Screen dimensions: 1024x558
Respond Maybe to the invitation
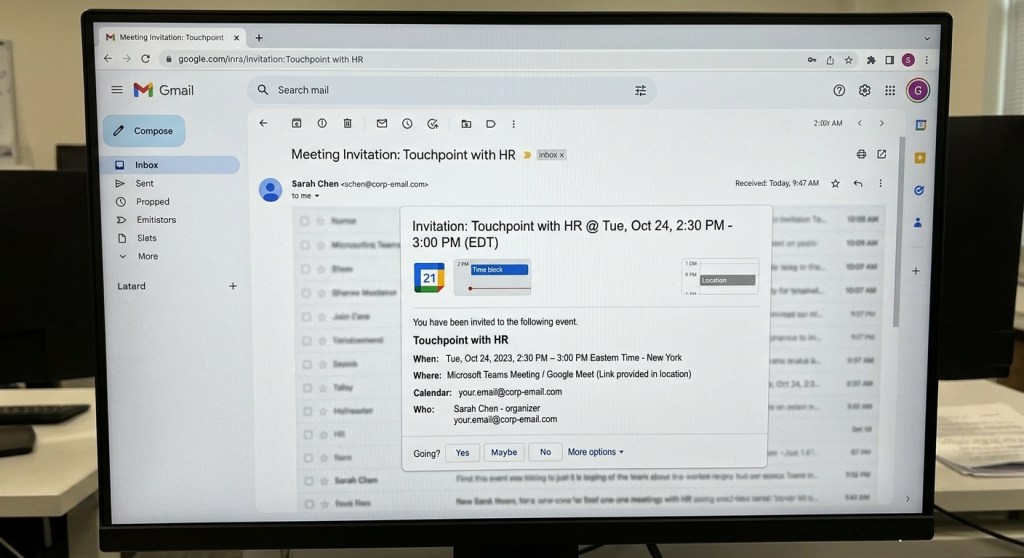pos(504,452)
